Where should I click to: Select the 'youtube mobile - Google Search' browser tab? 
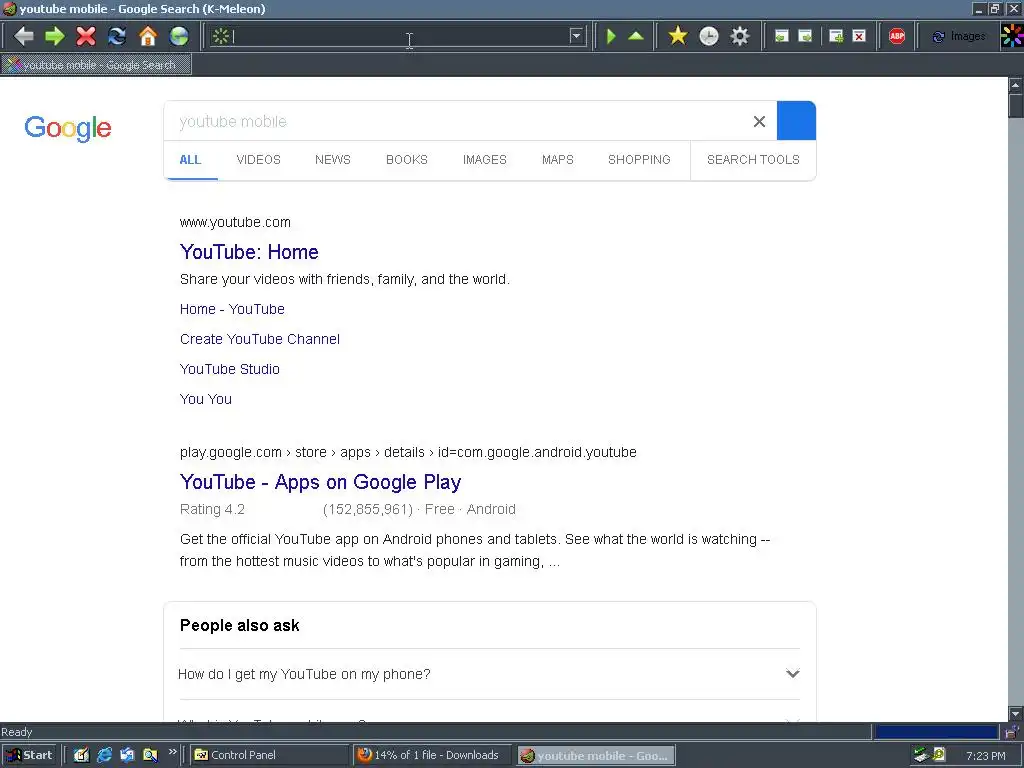(96, 65)
